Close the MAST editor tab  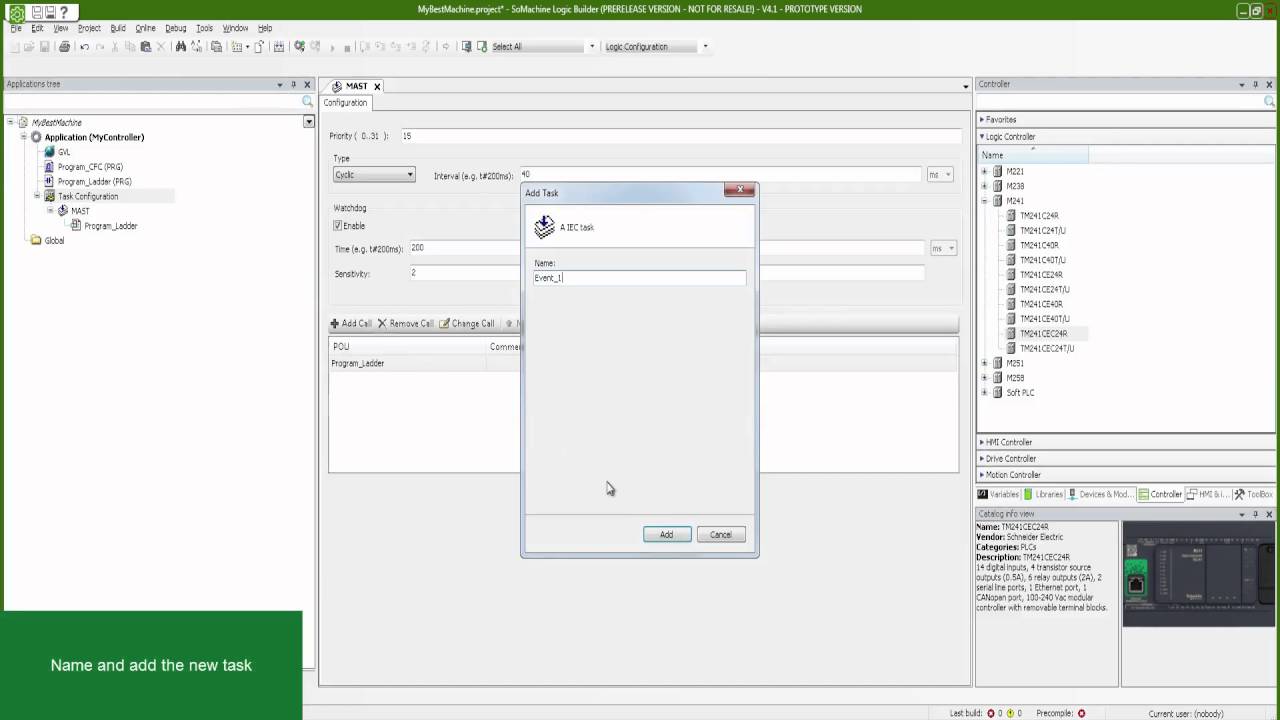point(377,87)
